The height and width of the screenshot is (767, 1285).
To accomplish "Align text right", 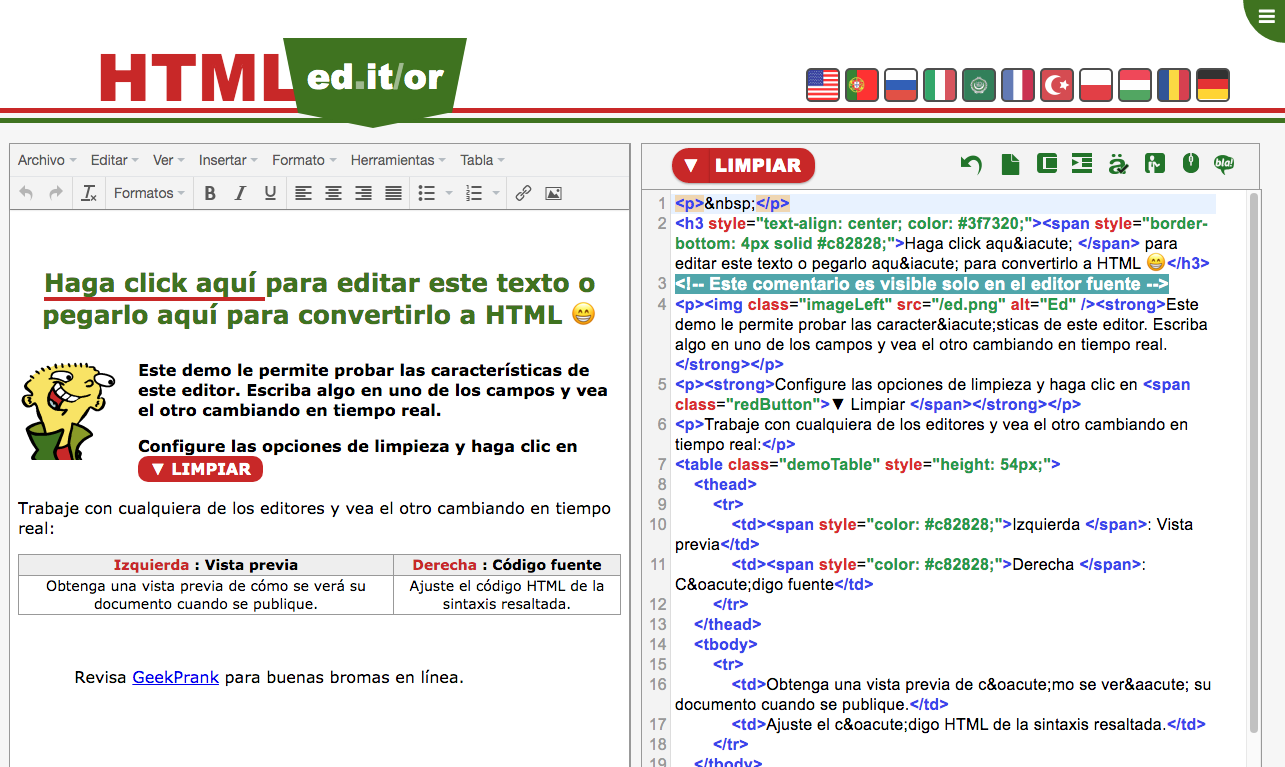I will [x=363, y=193].
